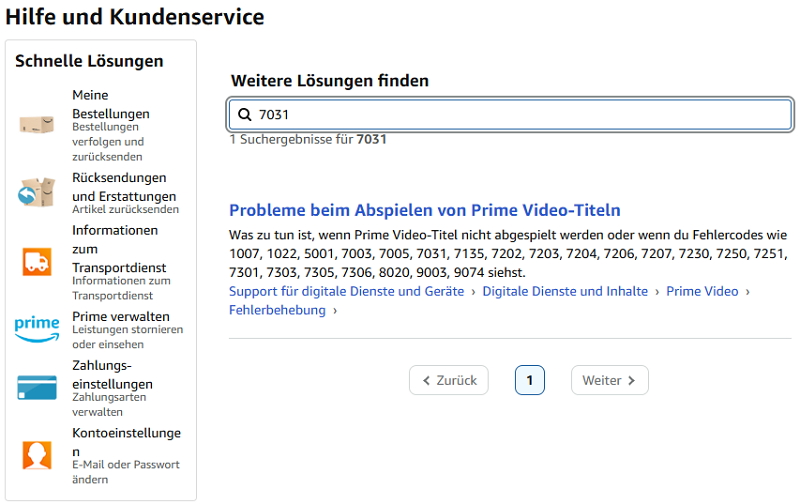Click result description starting 'Was zu tun ist'
Image resolution: width=800 pixels, height=504 pixels.
click(508, 254)
